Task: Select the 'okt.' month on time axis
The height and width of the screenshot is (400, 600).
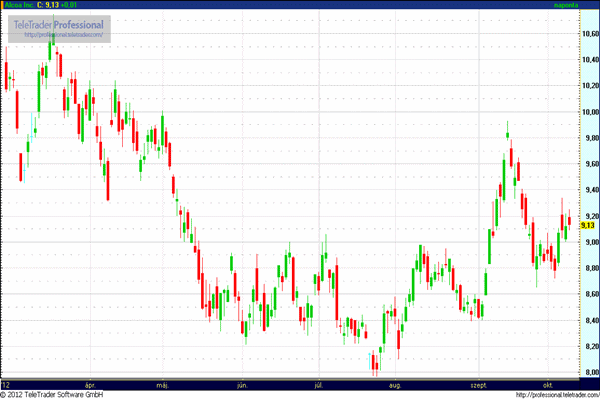Action: tap(548, 384)
